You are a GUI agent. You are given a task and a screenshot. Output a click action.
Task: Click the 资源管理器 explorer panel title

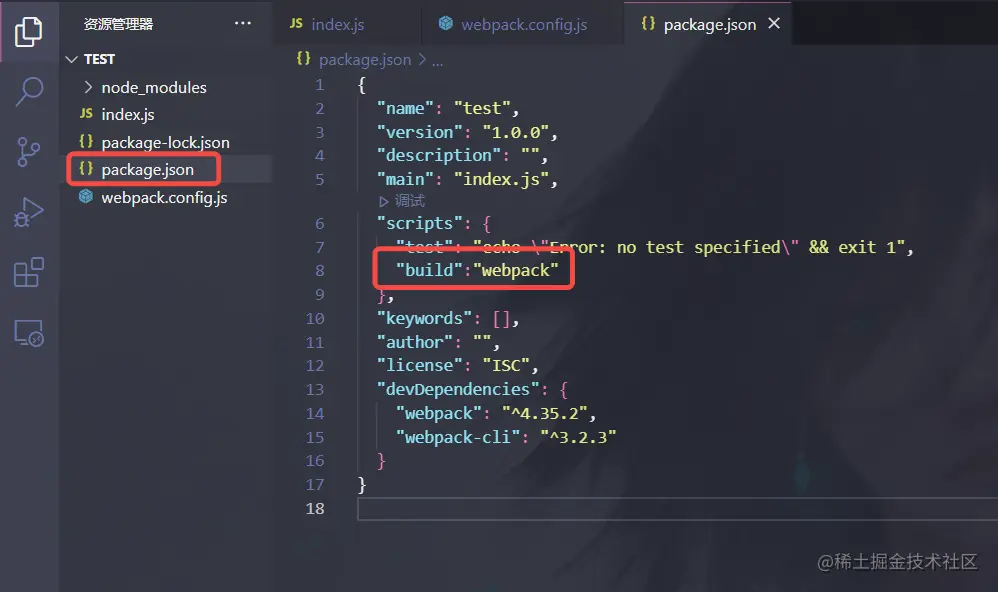point(119,24)
